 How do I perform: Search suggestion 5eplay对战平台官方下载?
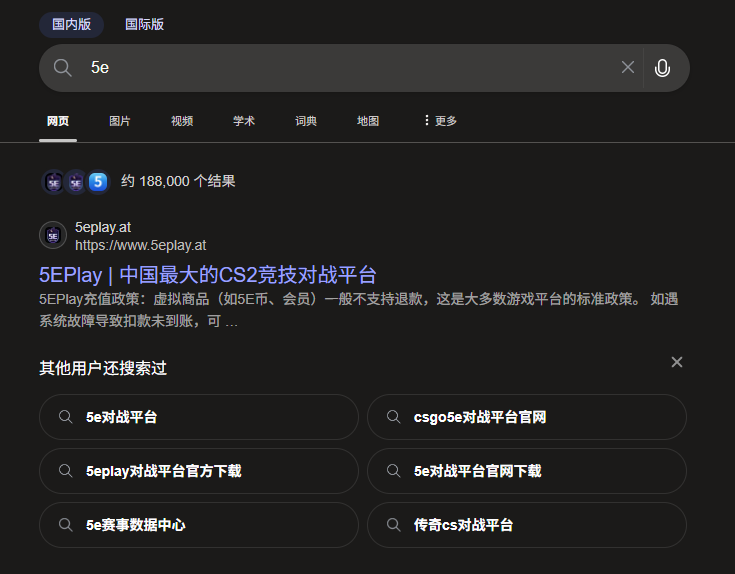(x=199, y=471)
